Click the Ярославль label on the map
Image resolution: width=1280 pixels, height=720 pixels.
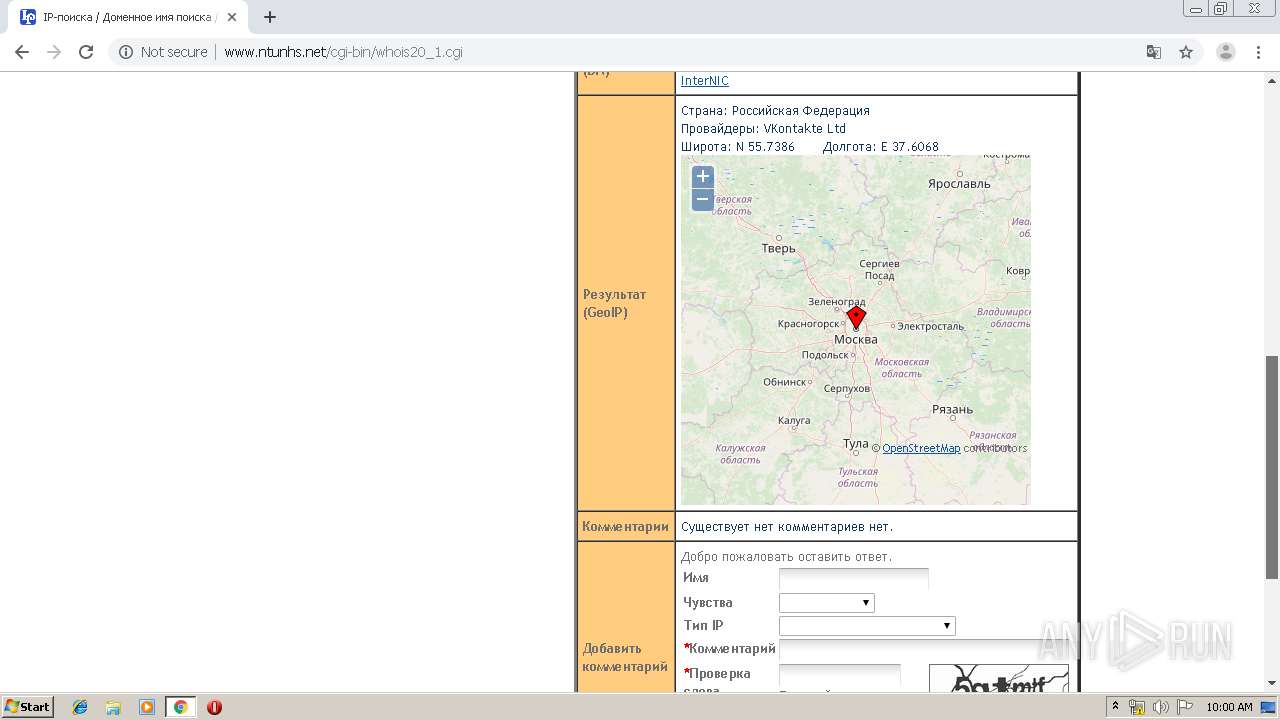(959, 184)
